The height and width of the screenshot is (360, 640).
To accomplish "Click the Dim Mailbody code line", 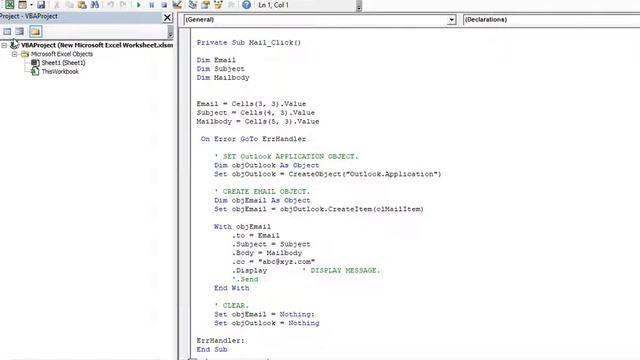I will pyautogui.click(x=223, y=78).
